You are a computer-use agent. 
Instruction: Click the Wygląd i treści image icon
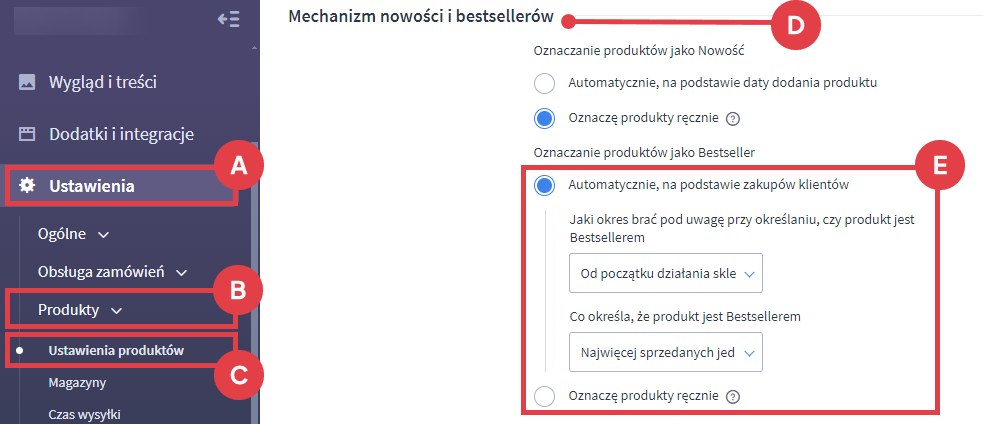point(27,82)
